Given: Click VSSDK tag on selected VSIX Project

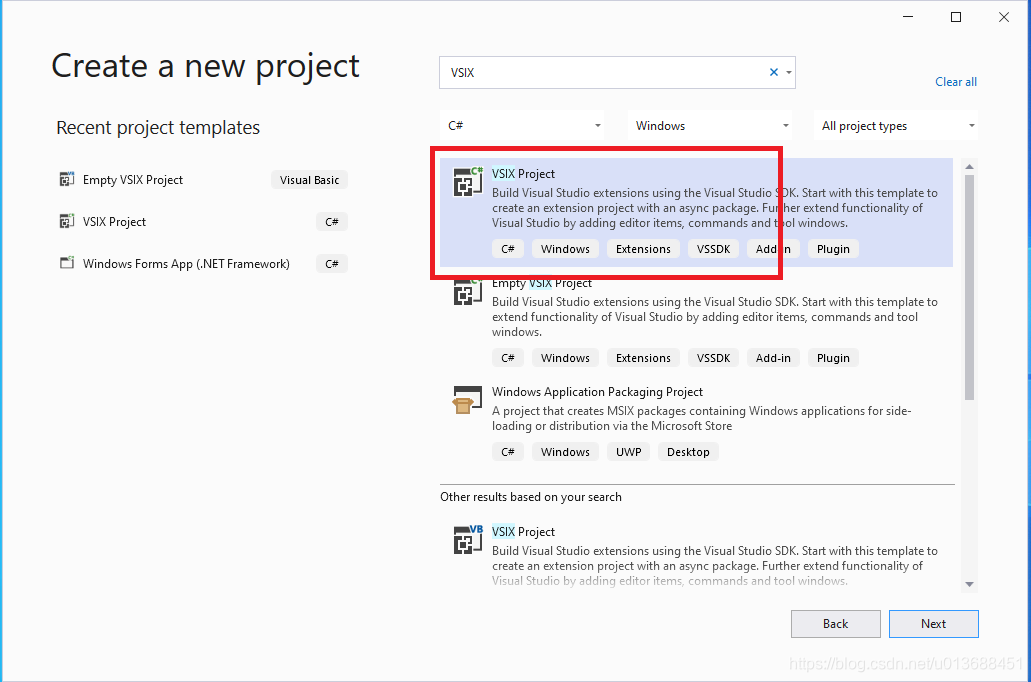Looking at the screenshot, I should 713,249.
